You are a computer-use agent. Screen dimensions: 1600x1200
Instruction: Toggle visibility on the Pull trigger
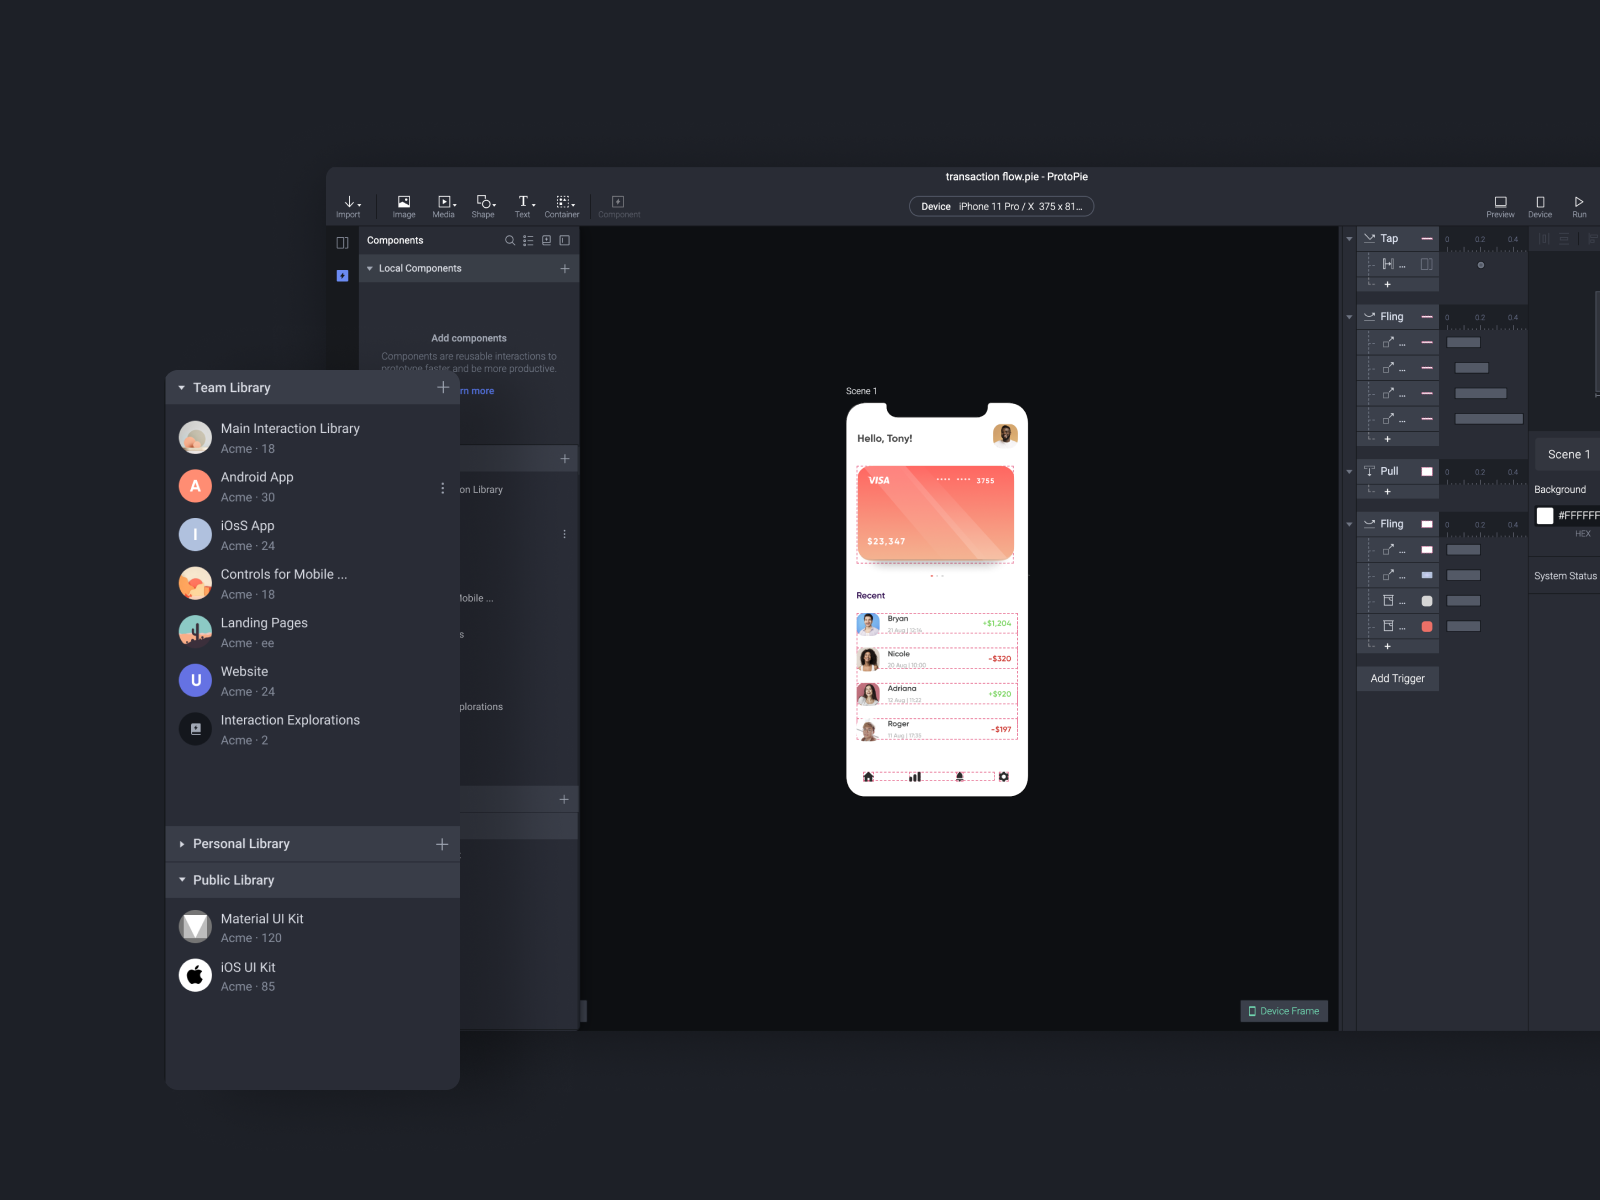[x=1426, y=470]
